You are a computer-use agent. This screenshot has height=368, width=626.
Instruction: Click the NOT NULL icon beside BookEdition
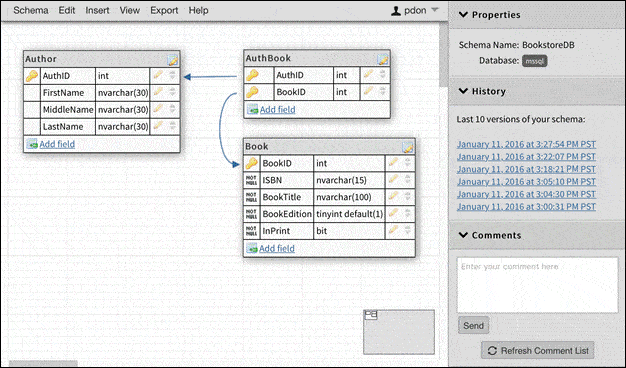tap(251, 214)
